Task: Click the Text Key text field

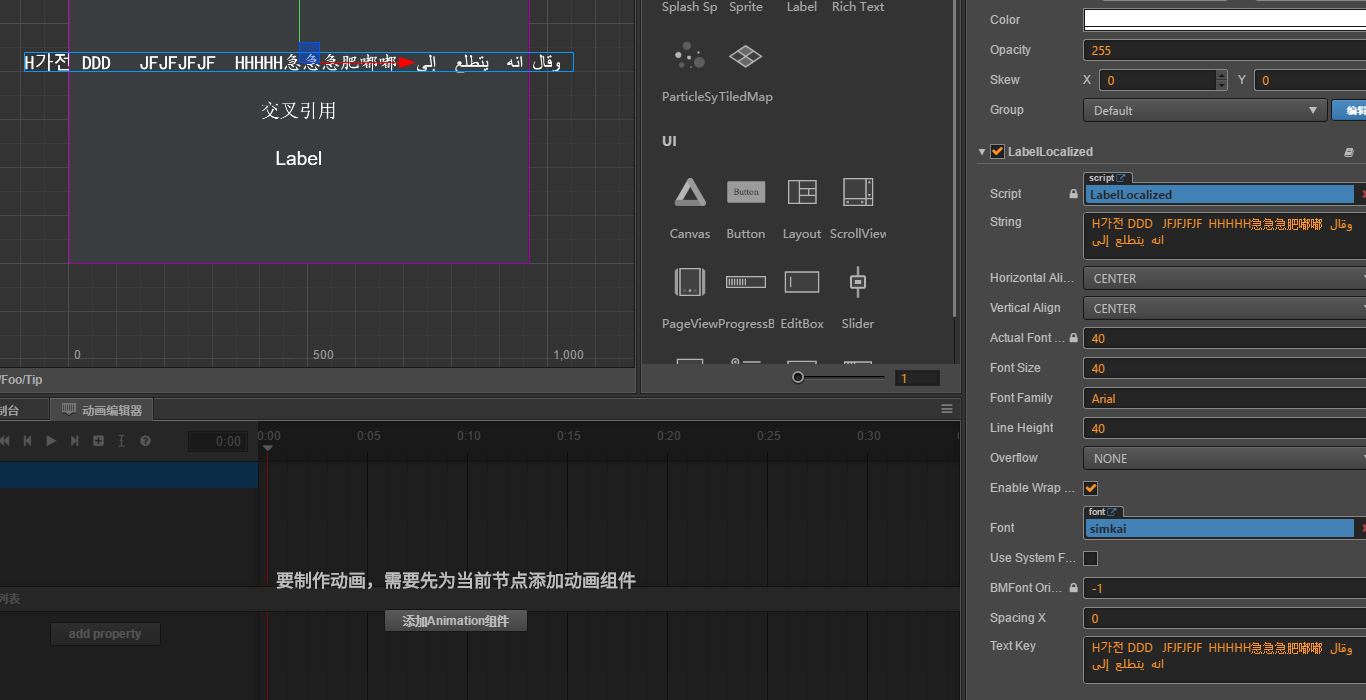Action: [x=1224, y=660]
